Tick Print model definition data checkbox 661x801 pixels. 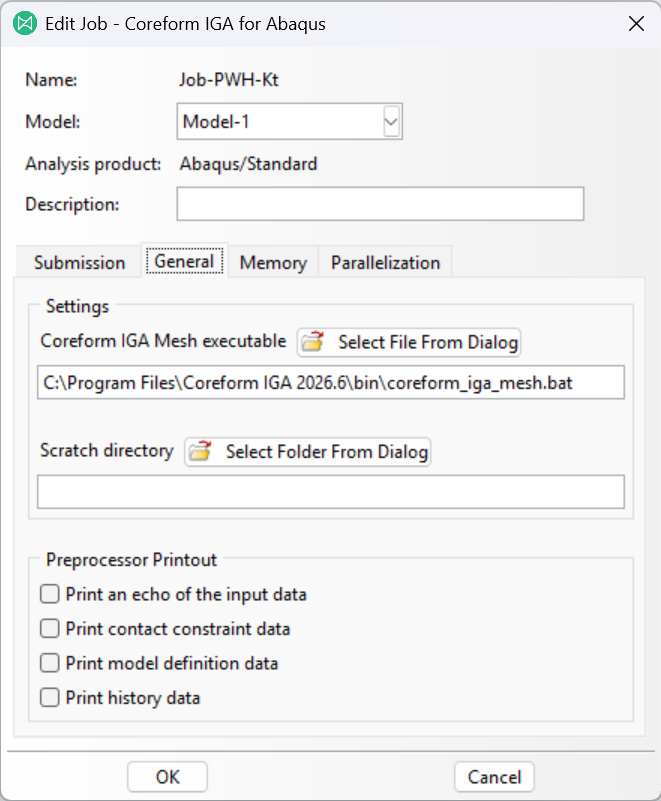(x=50, y=663)
